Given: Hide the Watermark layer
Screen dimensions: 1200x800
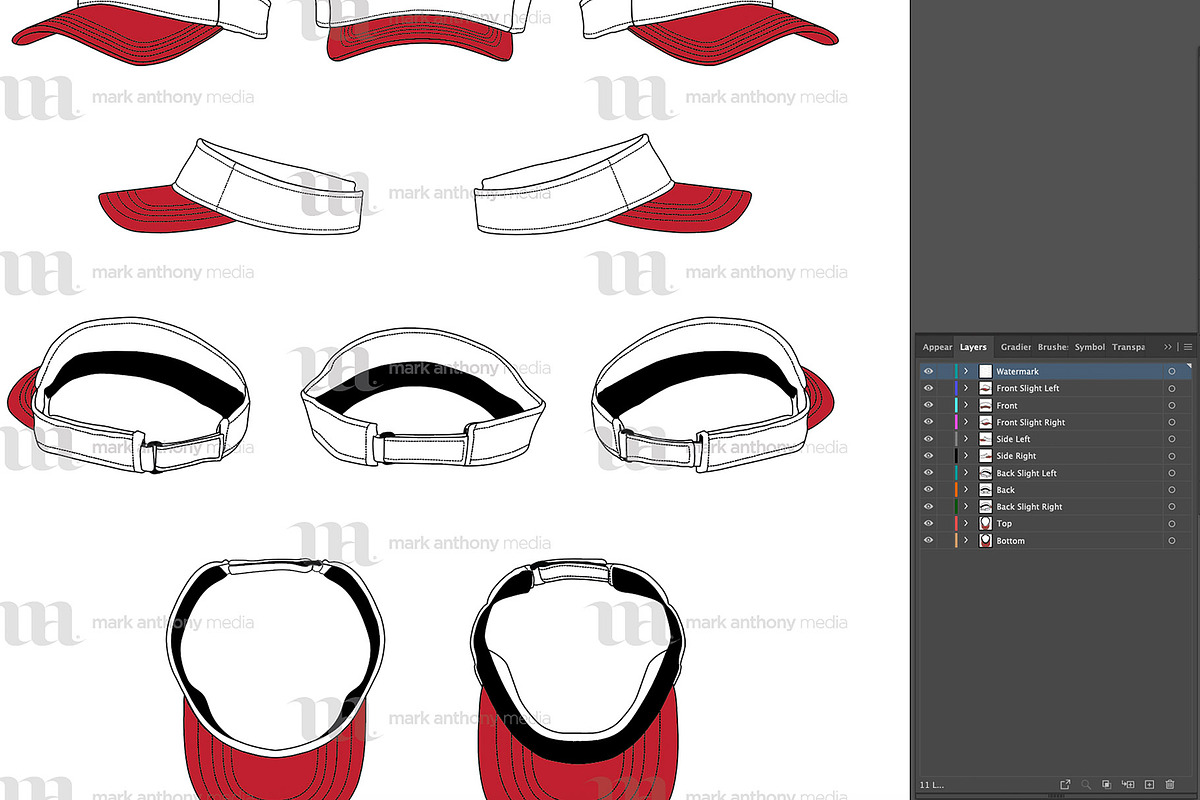Looking at the screenshot, I should pos(928,371).
